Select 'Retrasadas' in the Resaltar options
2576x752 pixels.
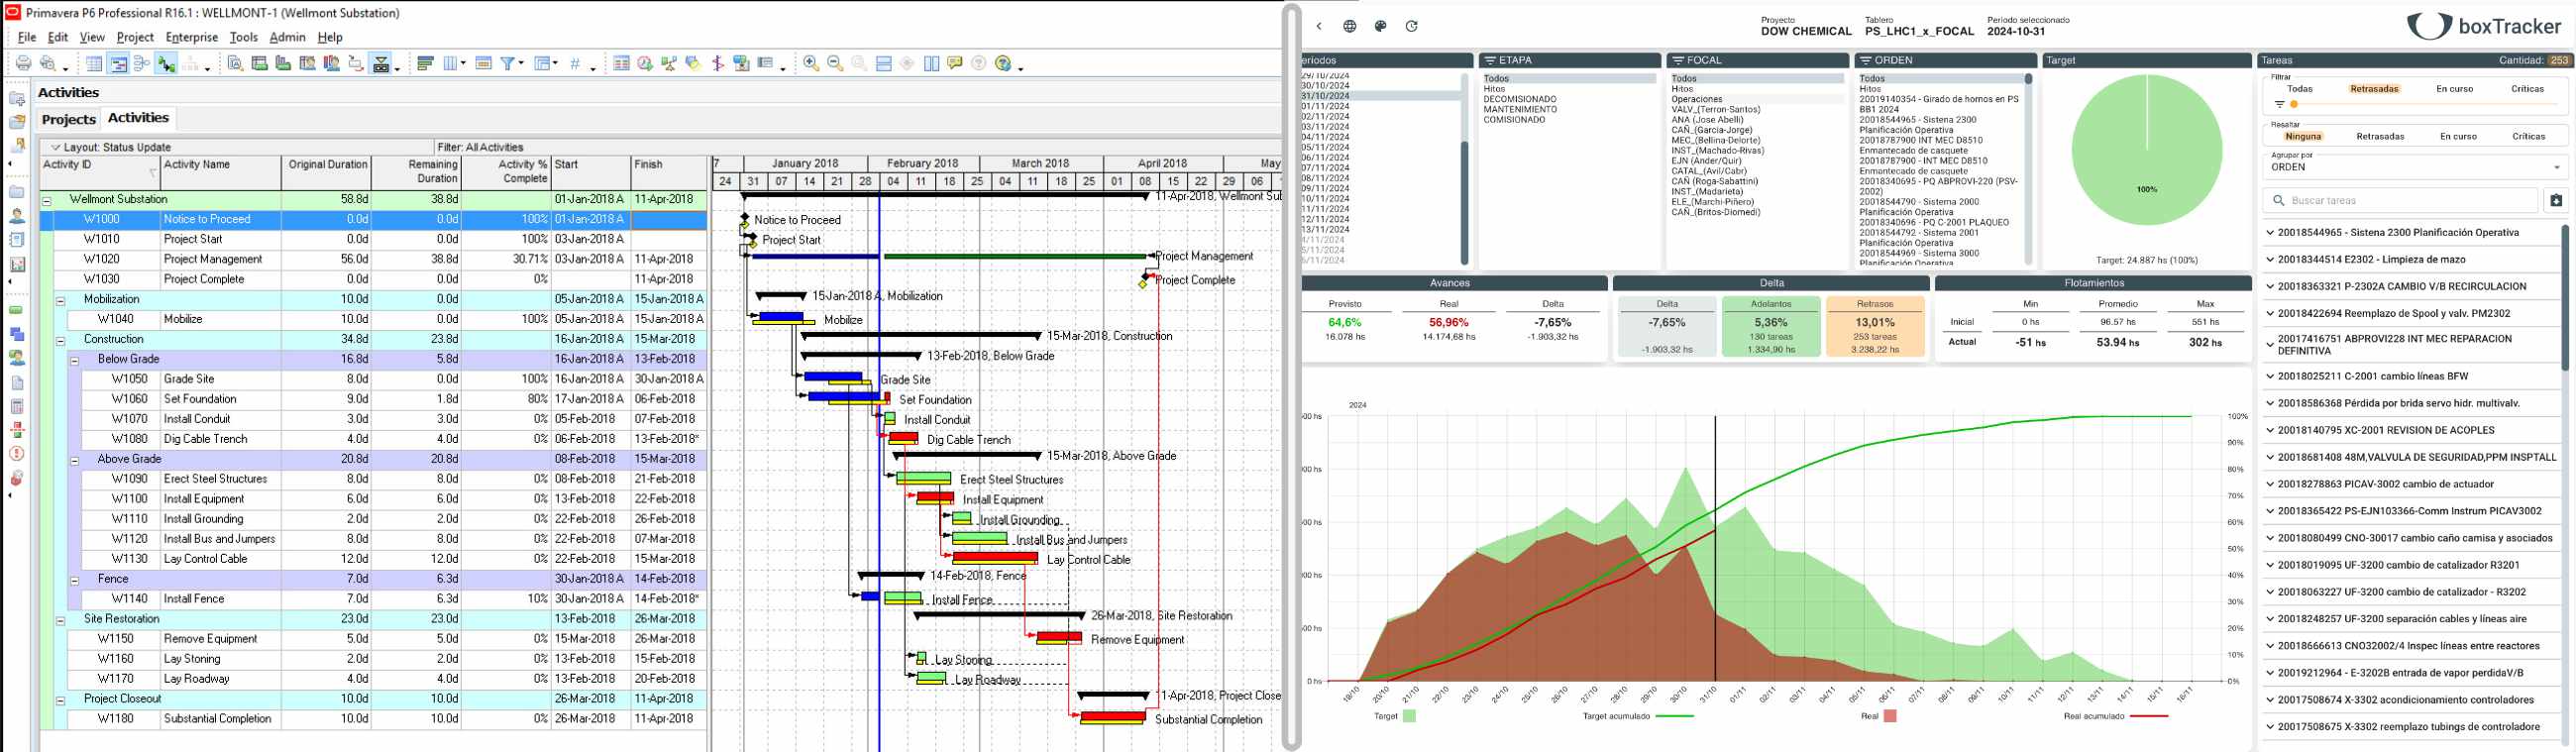coord(2380,137)
